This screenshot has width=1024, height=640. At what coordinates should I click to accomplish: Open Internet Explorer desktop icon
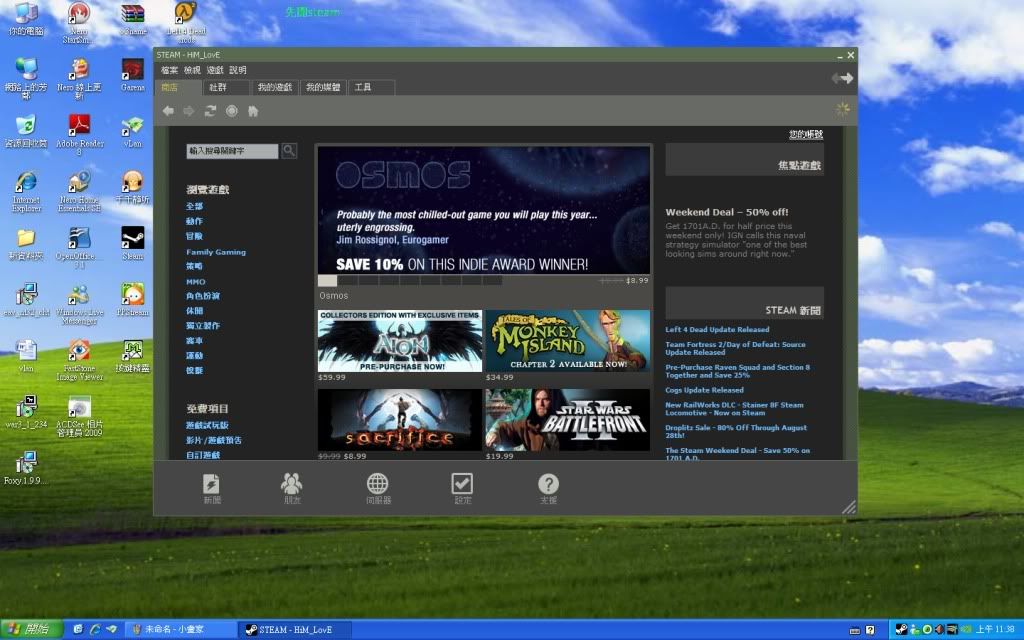tap(26, 191)
